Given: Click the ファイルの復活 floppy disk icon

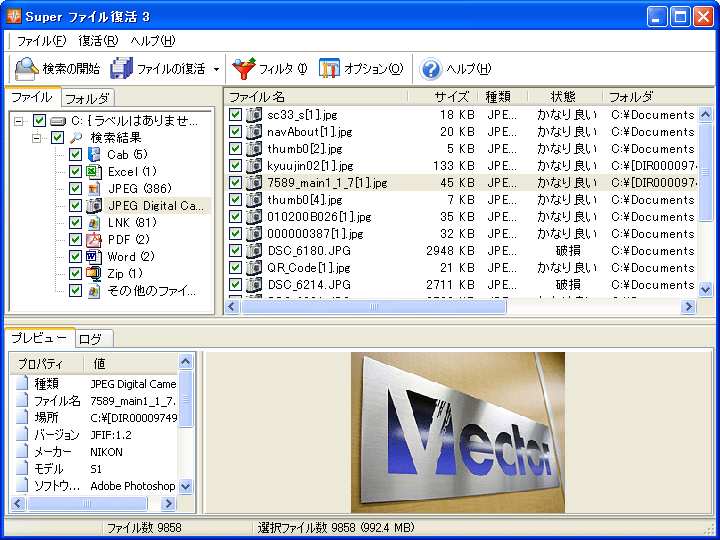Looking at the screenshot, I should pyautogui.click(x=122, y=69).
